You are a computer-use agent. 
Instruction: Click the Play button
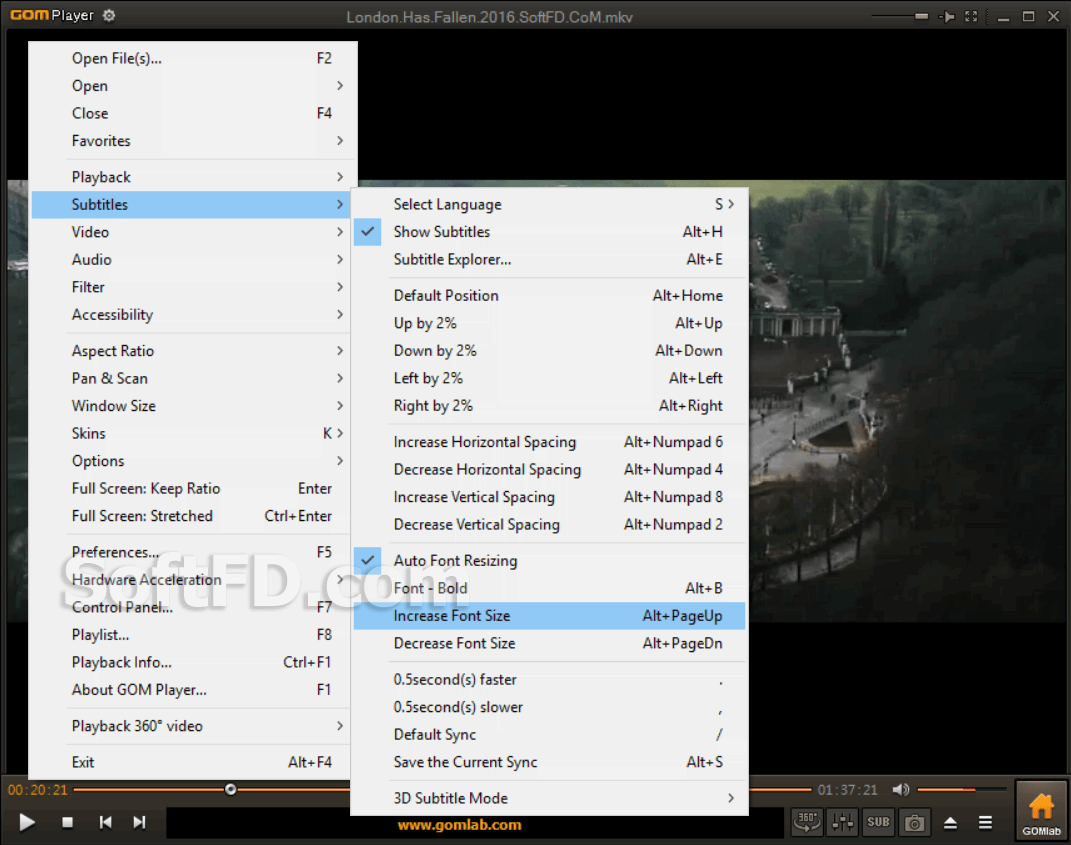27,822
